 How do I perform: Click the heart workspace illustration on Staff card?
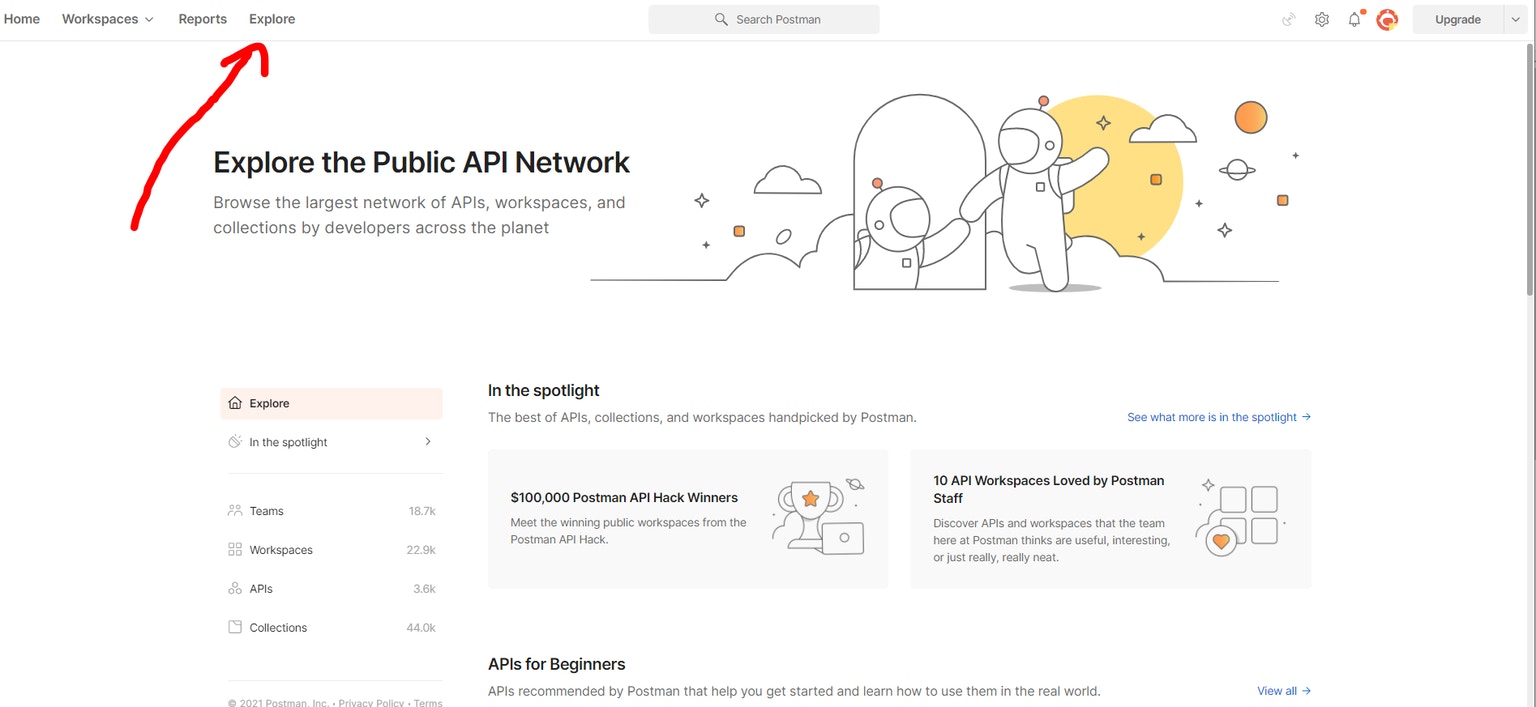1240,518
